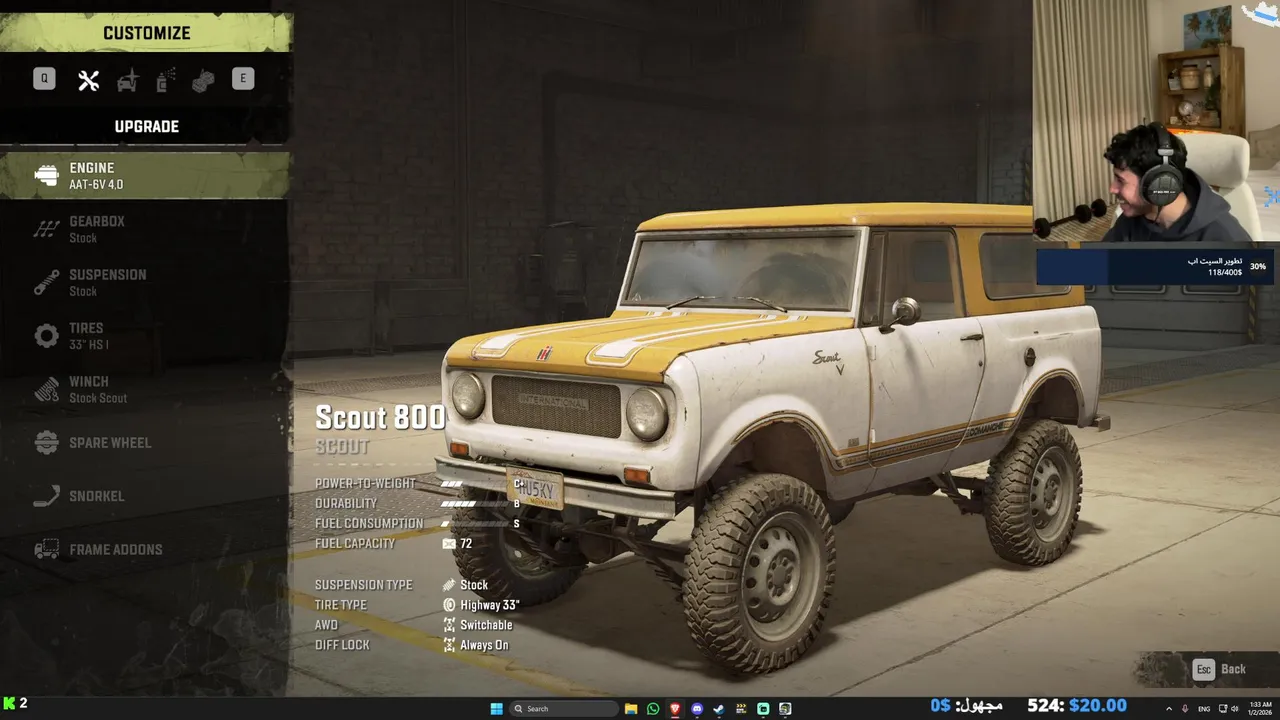This screenshot has width=1280, height=720.
Task: Open the Spare Wheel upgrade row
Action: [x=146, y=442]
